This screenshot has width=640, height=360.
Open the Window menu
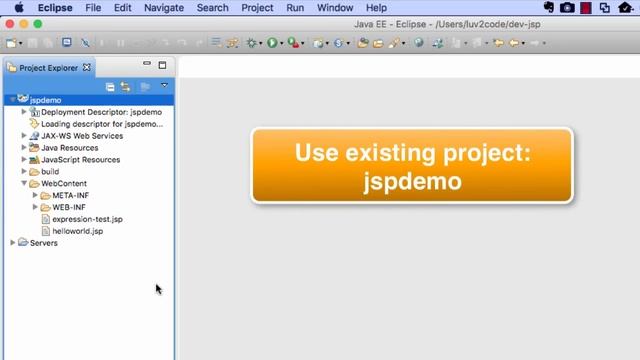[x=335, y=8]
